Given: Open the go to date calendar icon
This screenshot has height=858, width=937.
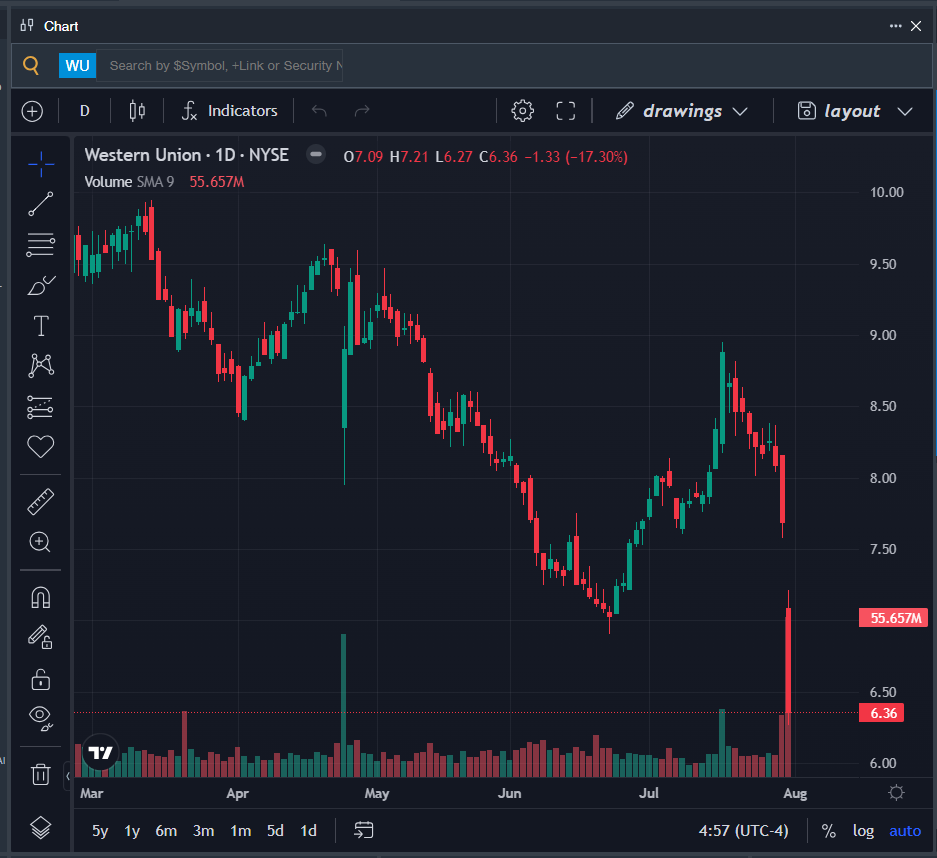Looking at the screenshot, I should point(363,831).
